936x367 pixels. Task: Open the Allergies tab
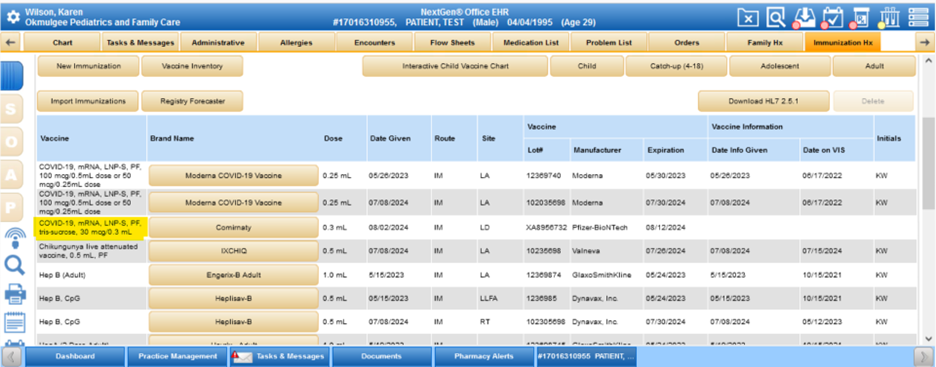(x=297, y=43)
